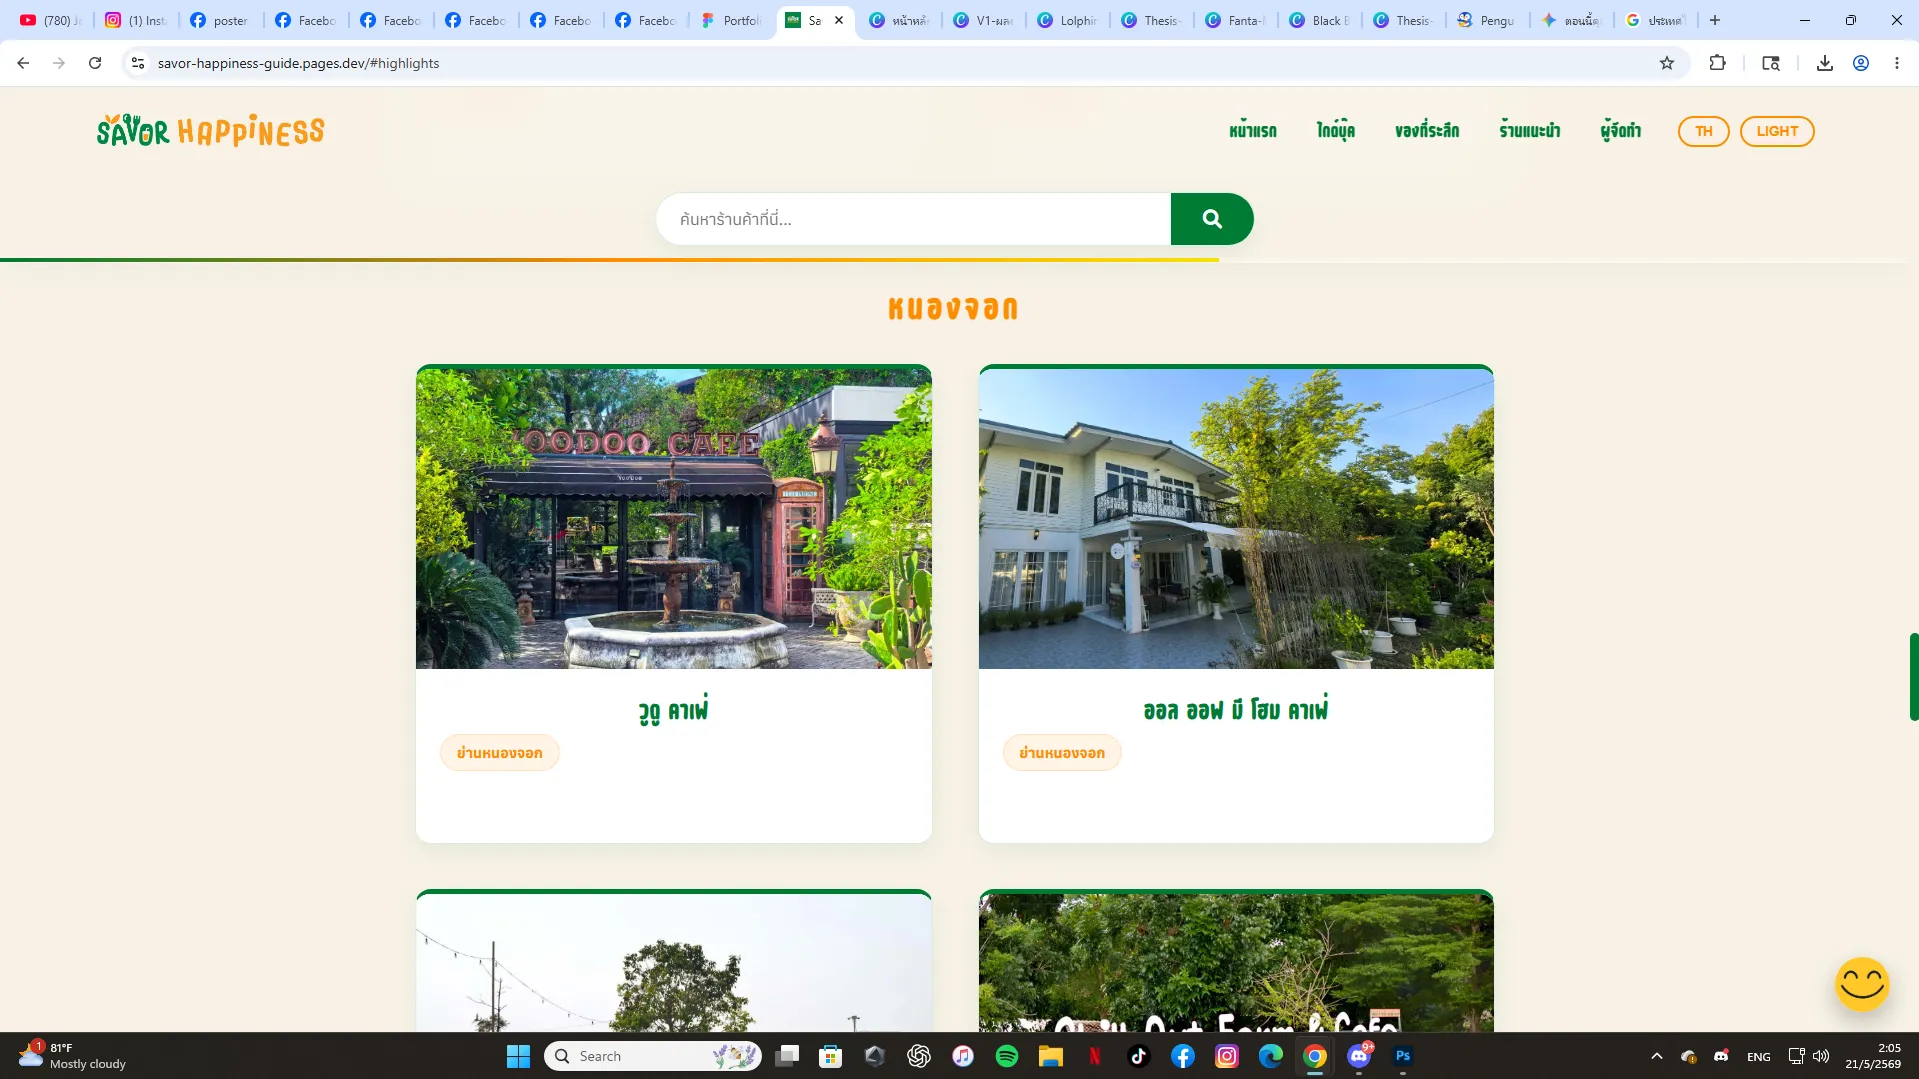Open a new browser tab
Screen dimensions: 1919x1079
1715,20
